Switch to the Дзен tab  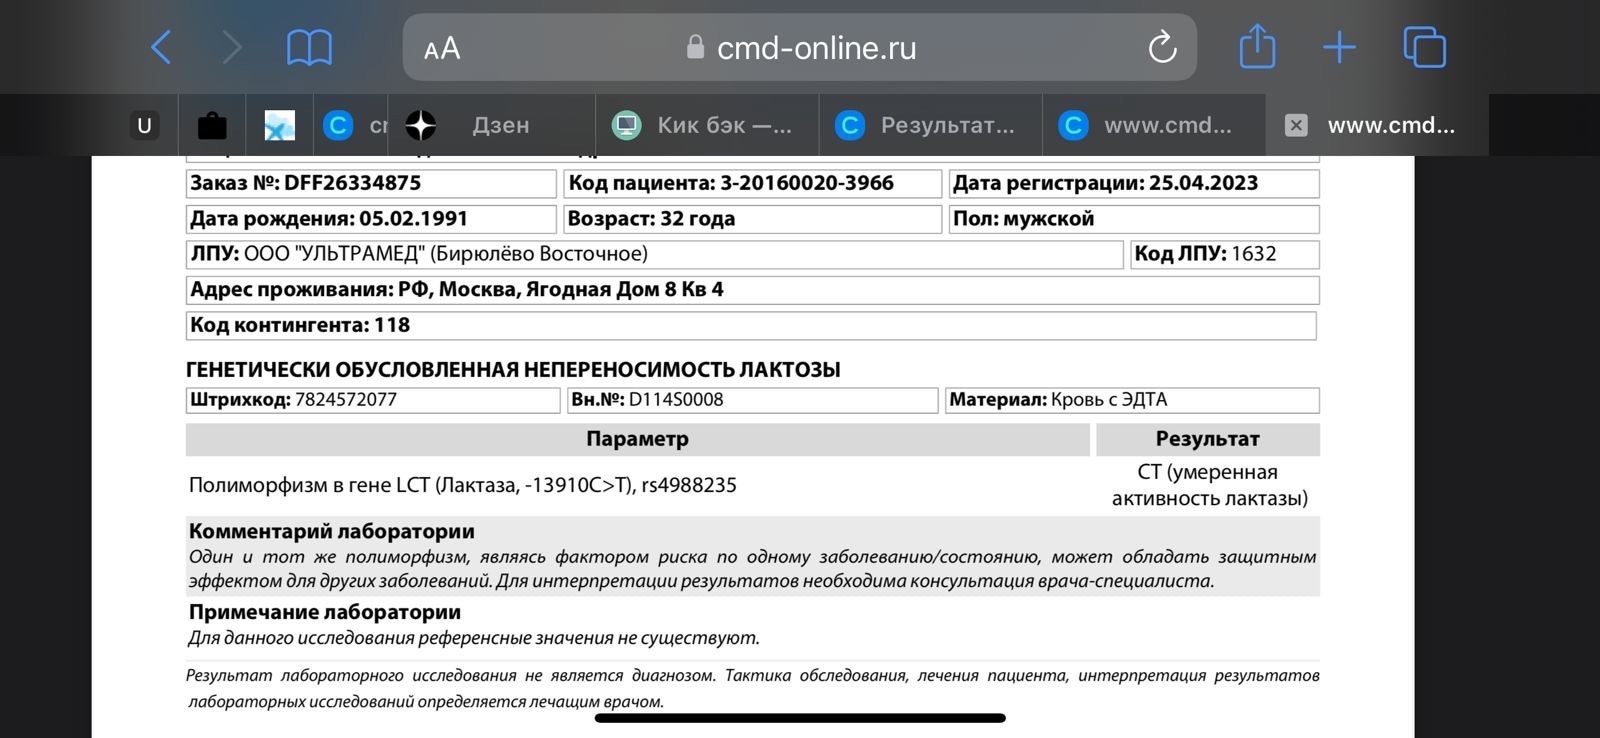500,125
